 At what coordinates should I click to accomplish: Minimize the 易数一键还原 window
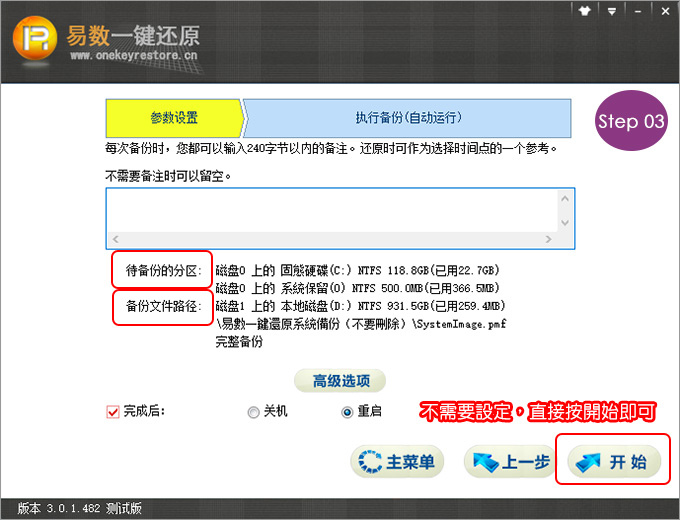click(x=638, y=11)
